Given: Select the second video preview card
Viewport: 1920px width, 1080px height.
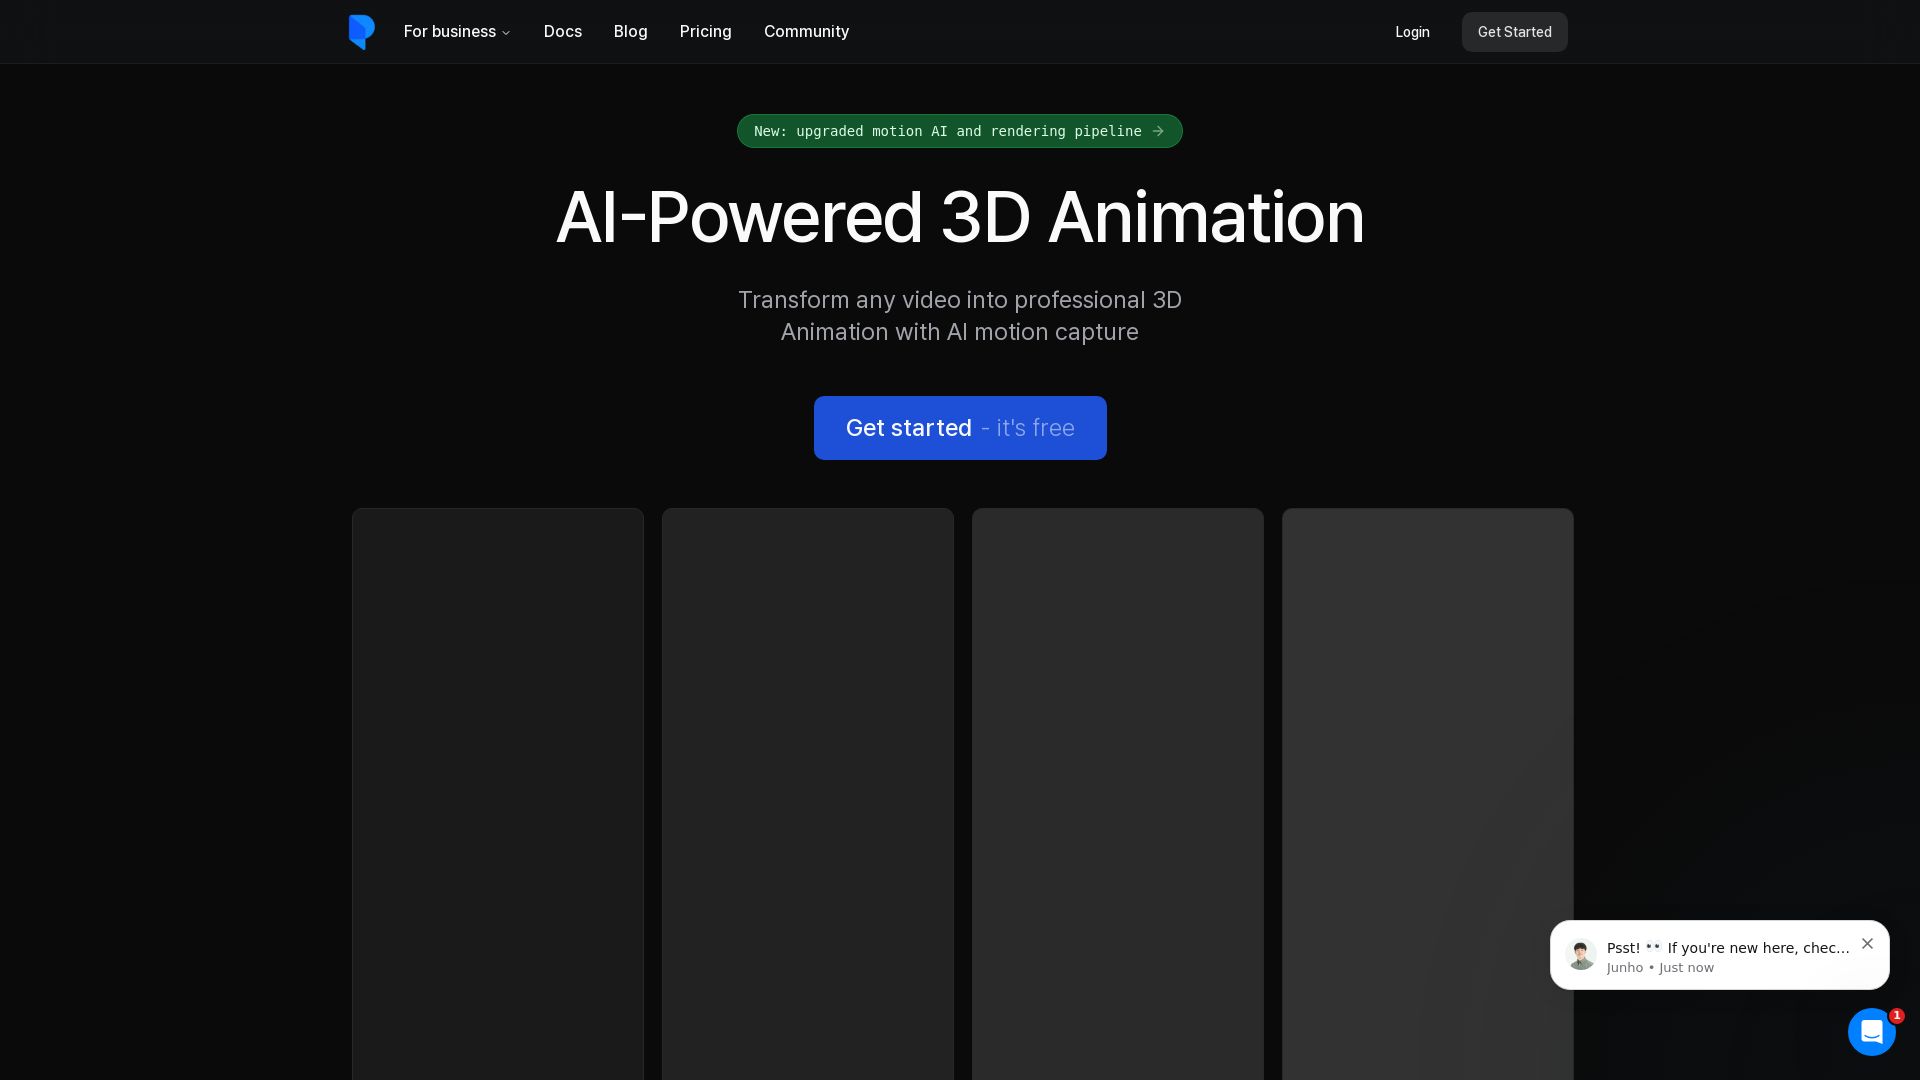Looking at the screenshot, I should pos(807,790).
